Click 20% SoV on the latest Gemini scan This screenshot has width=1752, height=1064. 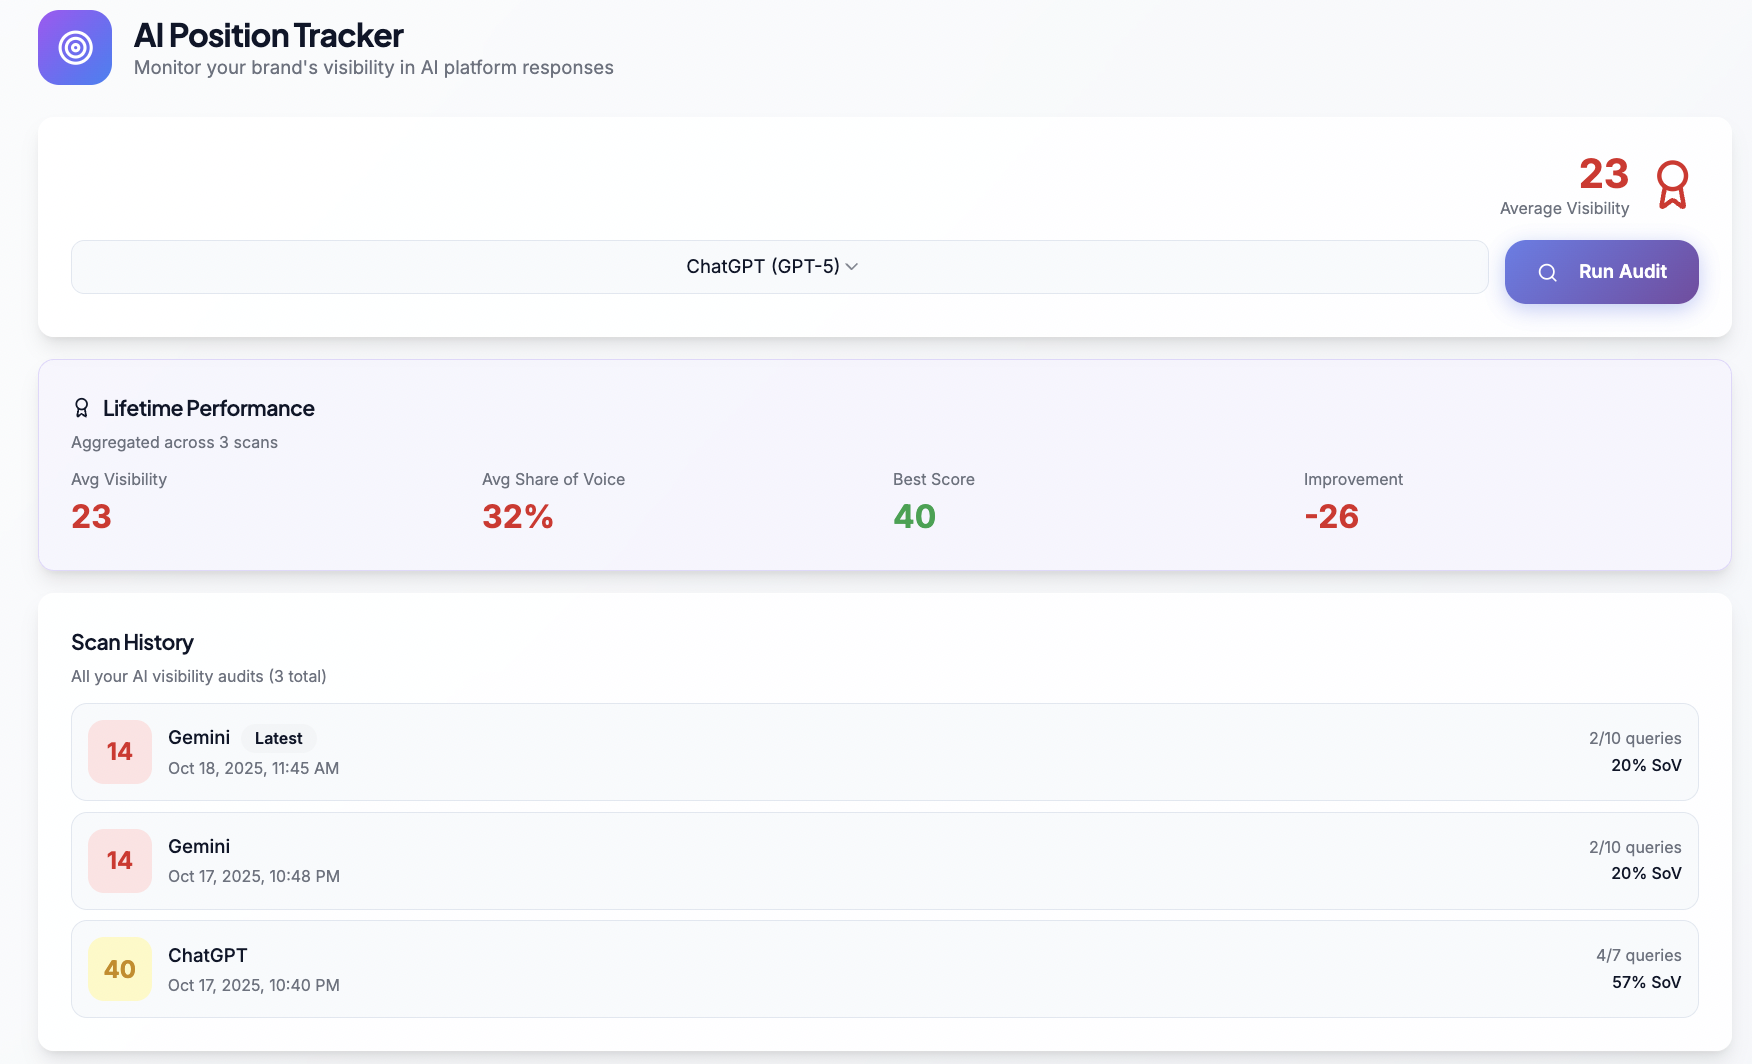coord(1645,765)
